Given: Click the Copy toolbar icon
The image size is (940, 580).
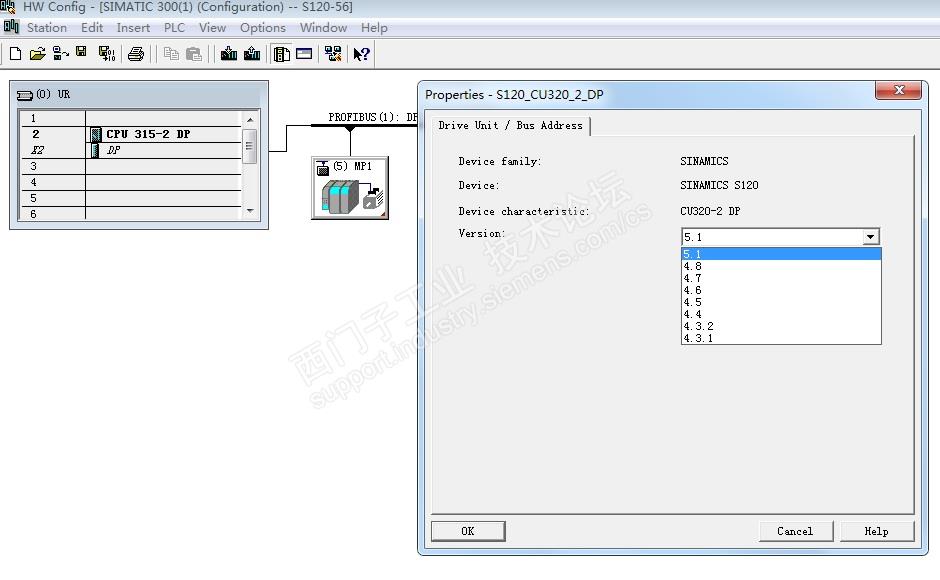Looking at the screenshot, I should click(x=171, y=54).
